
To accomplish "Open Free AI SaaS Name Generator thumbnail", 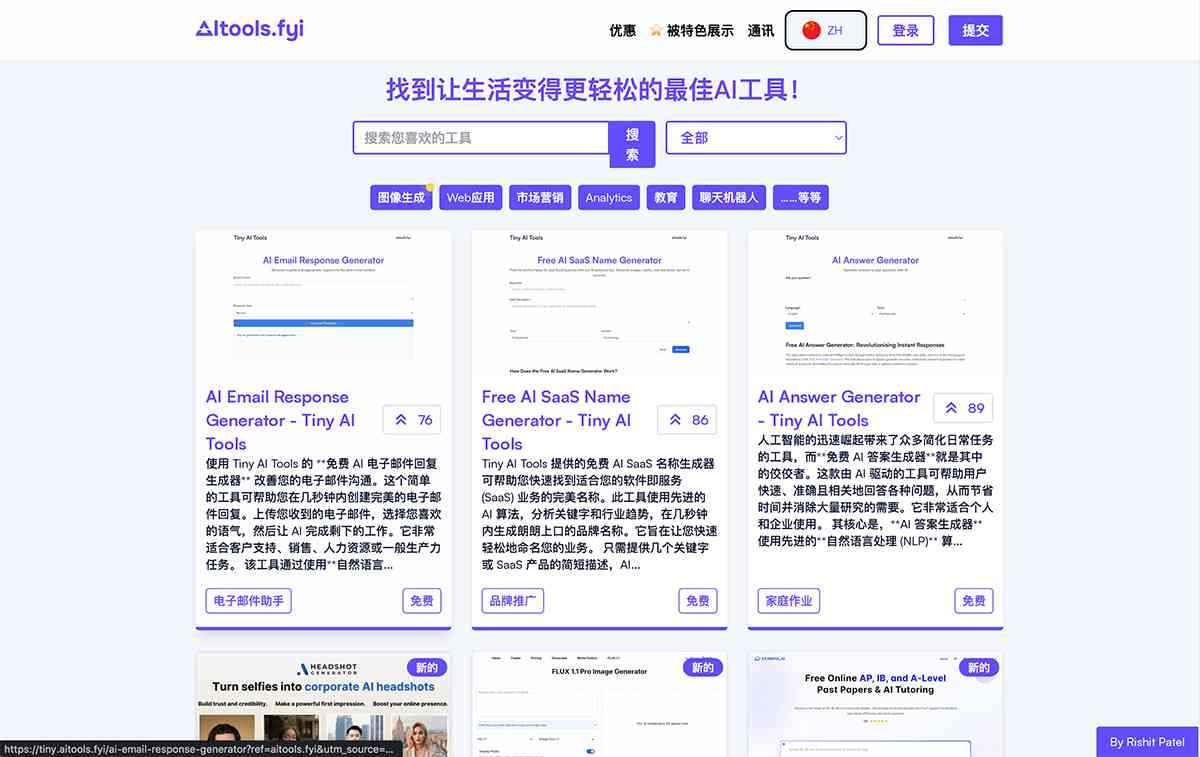I will coord(600,303).
